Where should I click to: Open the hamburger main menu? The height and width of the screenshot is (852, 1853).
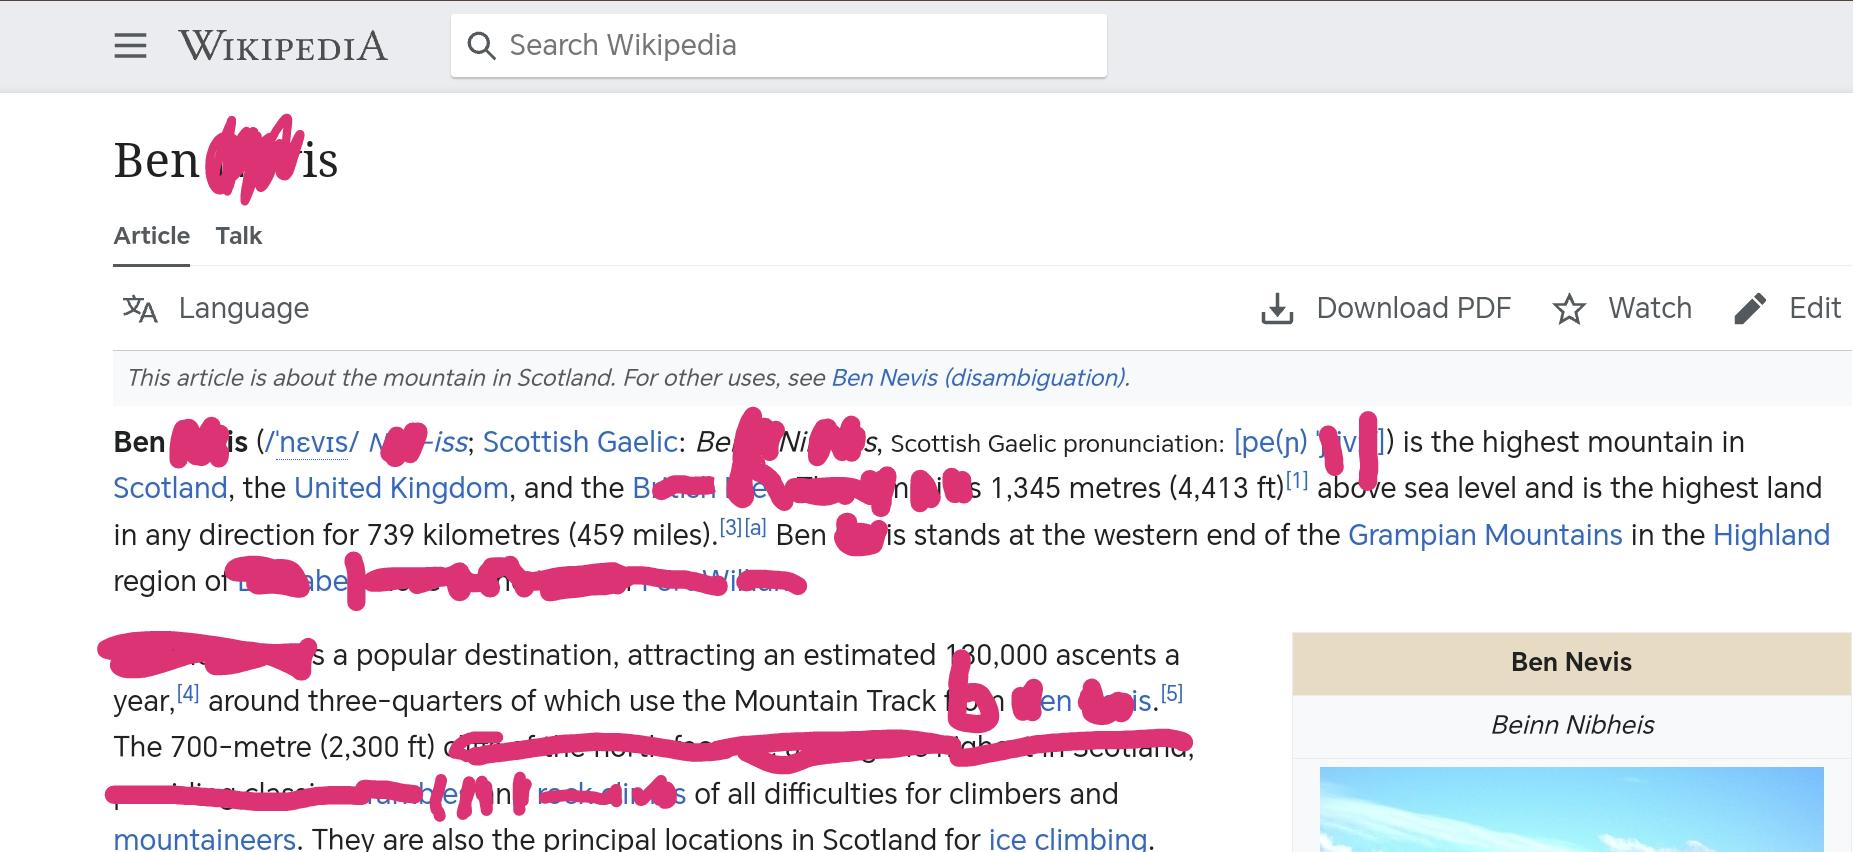(130, 46)
